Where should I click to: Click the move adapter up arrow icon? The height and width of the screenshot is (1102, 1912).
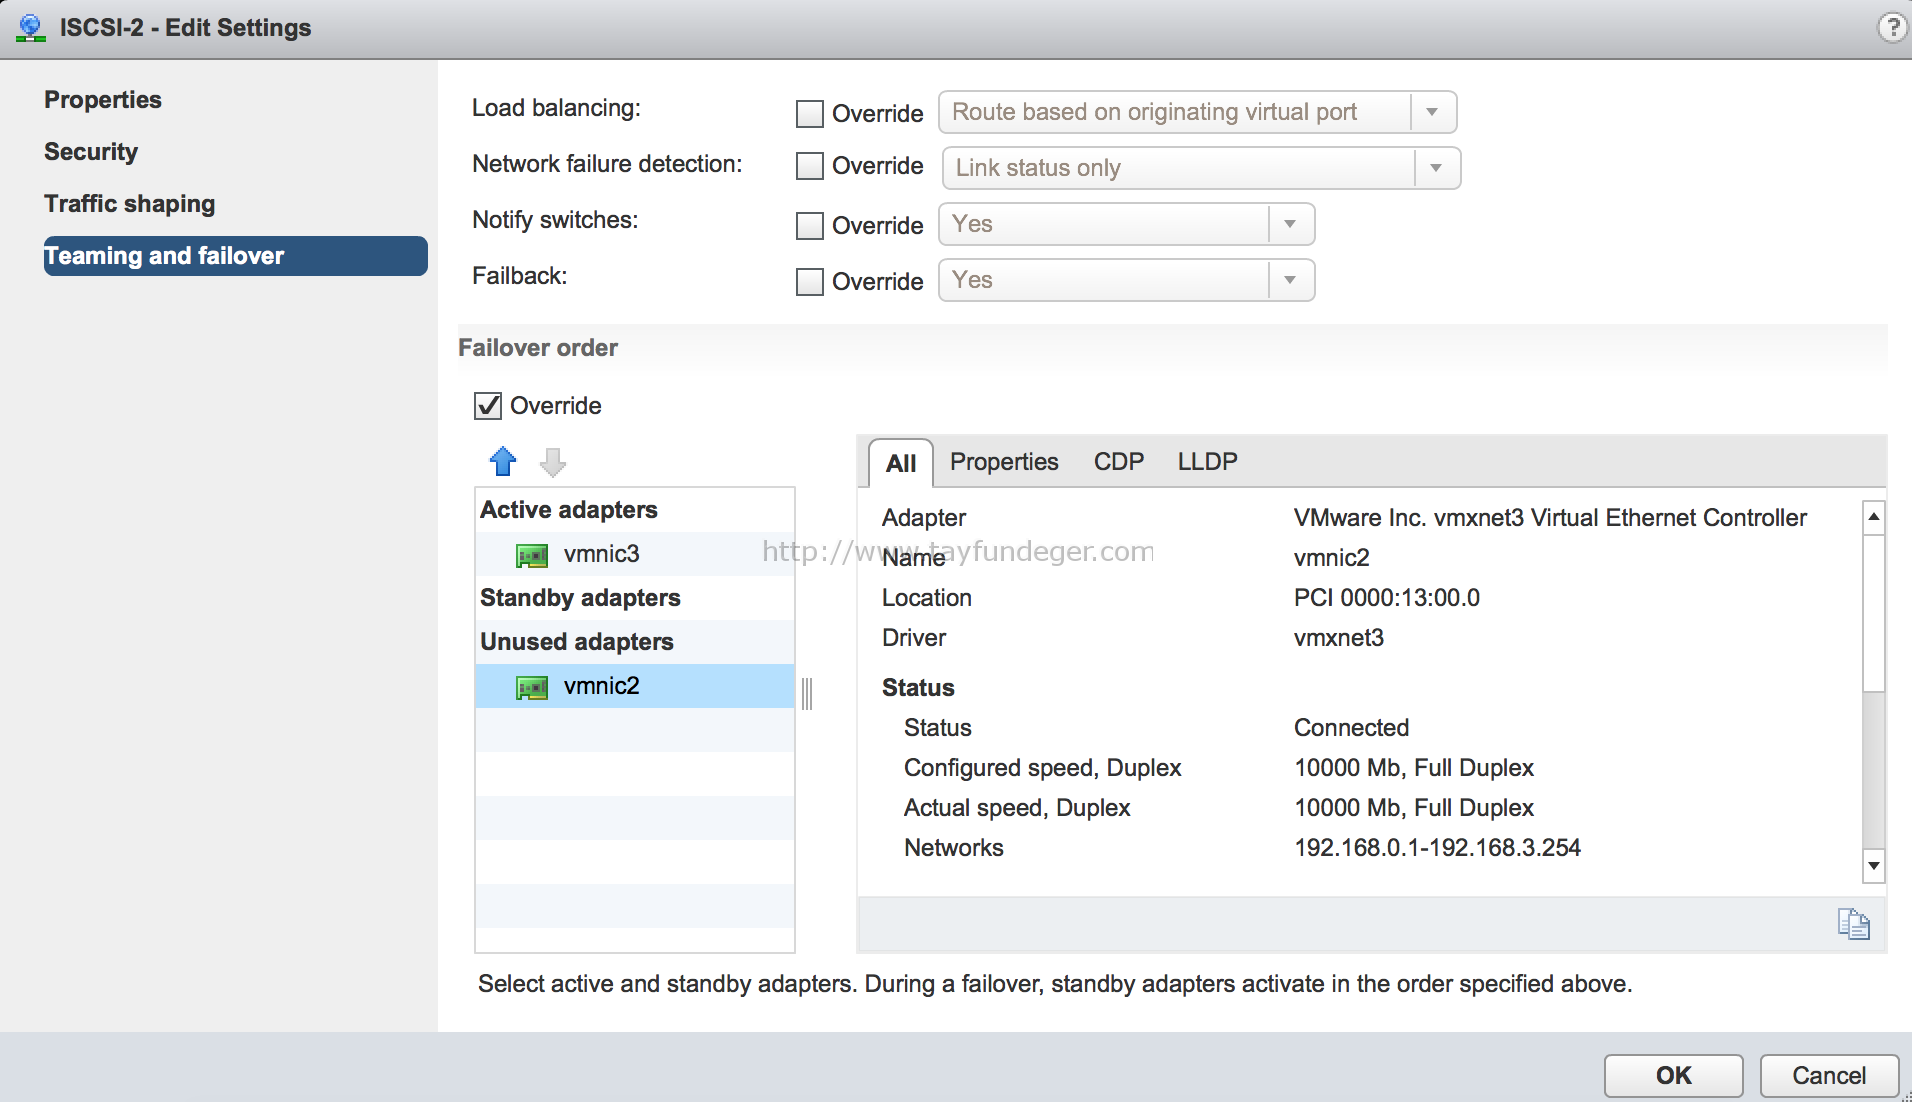point(503,461)
